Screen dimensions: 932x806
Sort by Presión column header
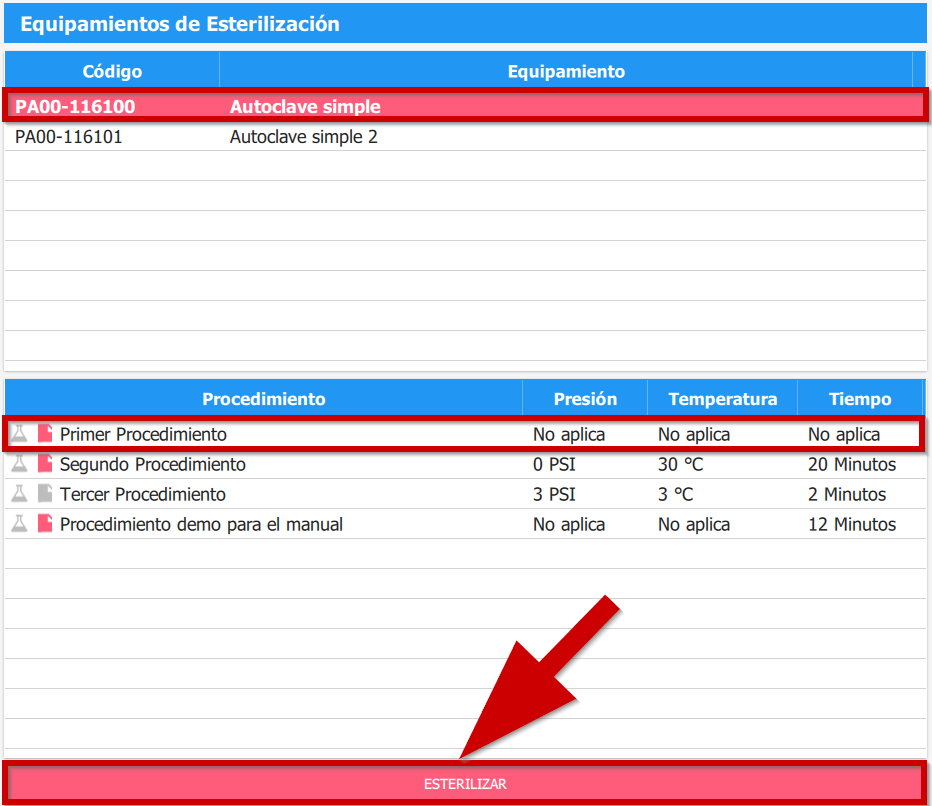click(585, 399)
